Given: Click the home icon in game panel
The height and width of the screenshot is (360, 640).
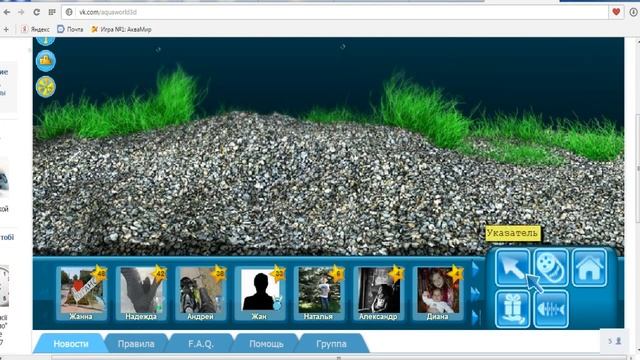Looking at the screenshot, I should [x=589, y=268].
